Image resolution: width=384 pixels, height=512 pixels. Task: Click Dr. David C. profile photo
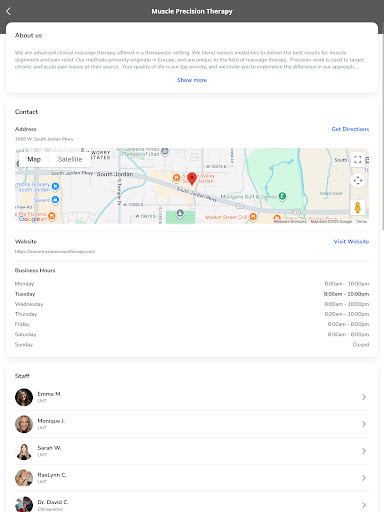click(x=24, y=504)
